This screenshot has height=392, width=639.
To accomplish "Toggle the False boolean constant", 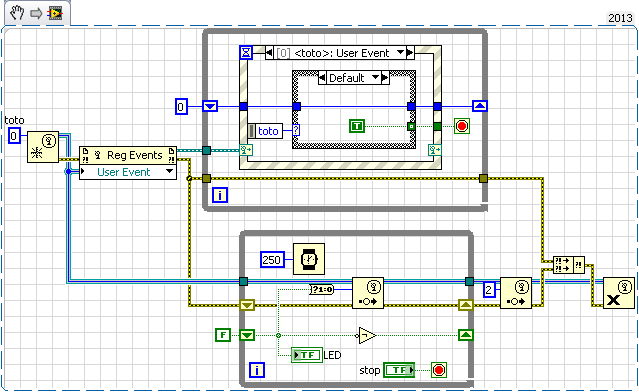I will tap(223, 335).
